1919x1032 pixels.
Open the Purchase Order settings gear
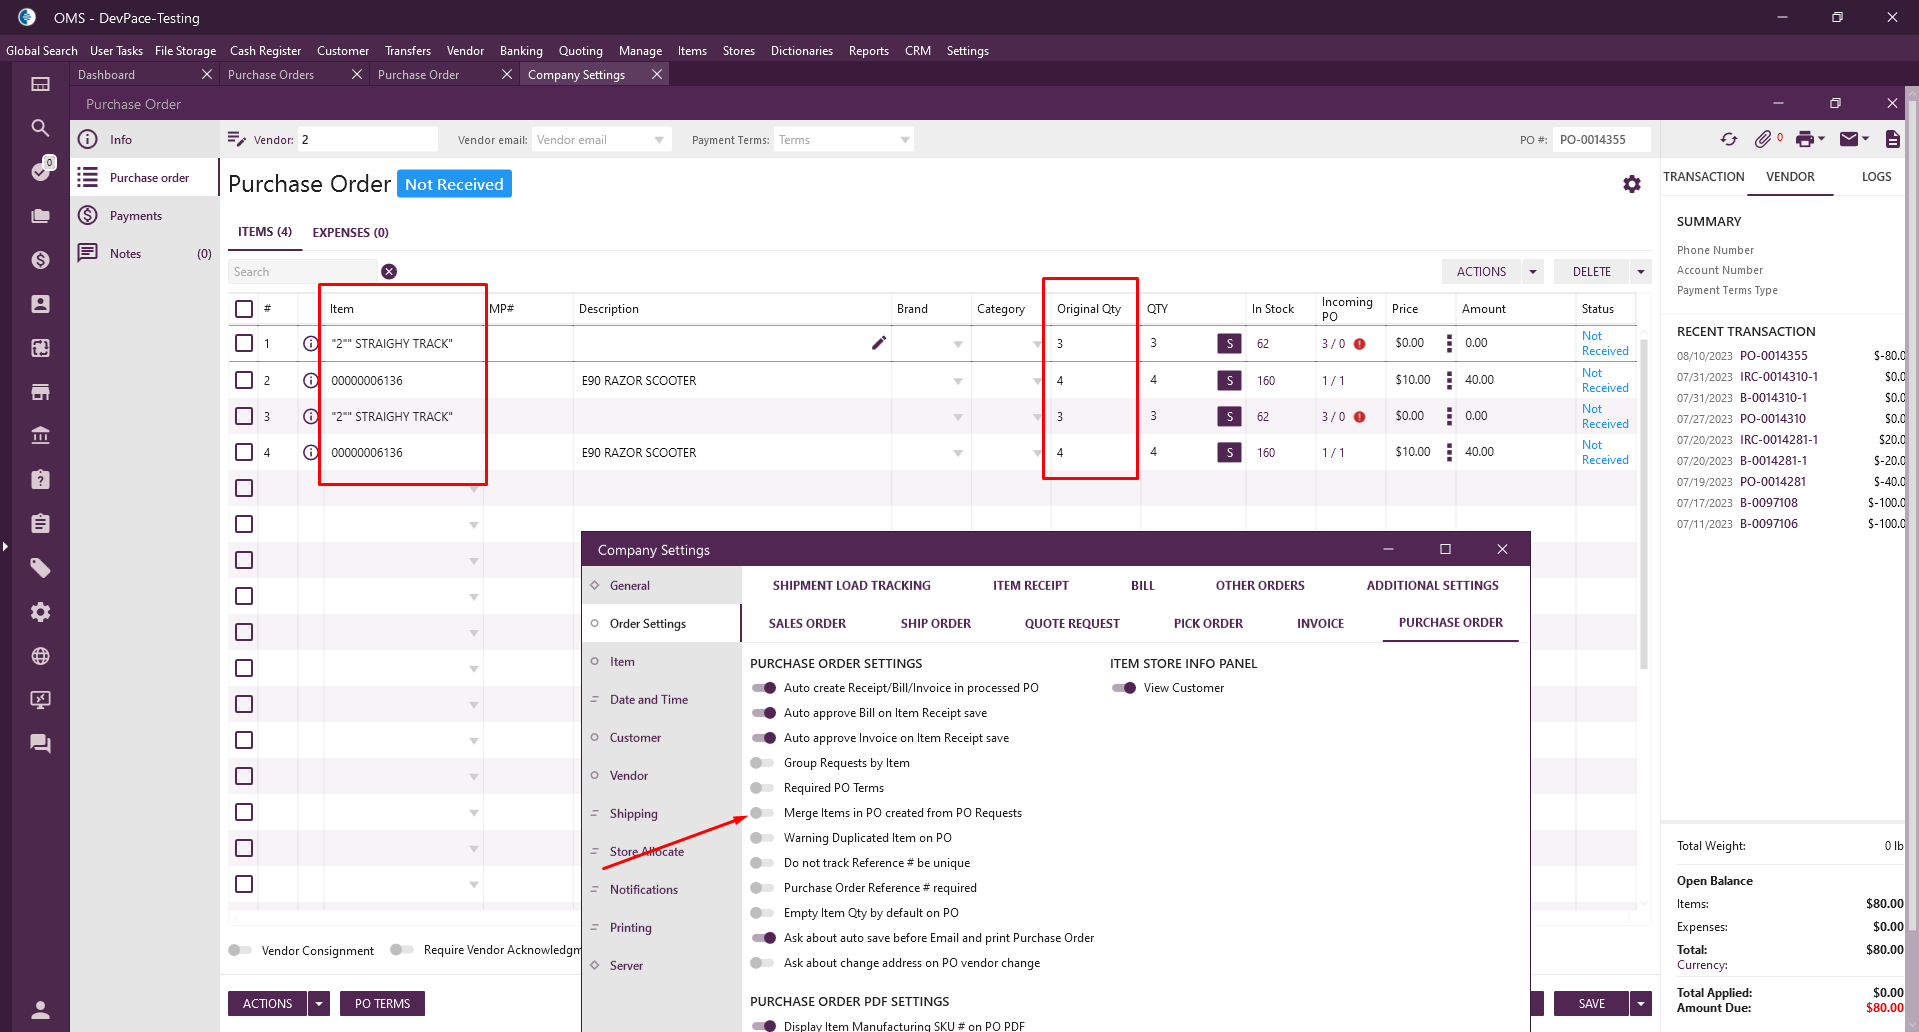click(x=1632, y=184)
